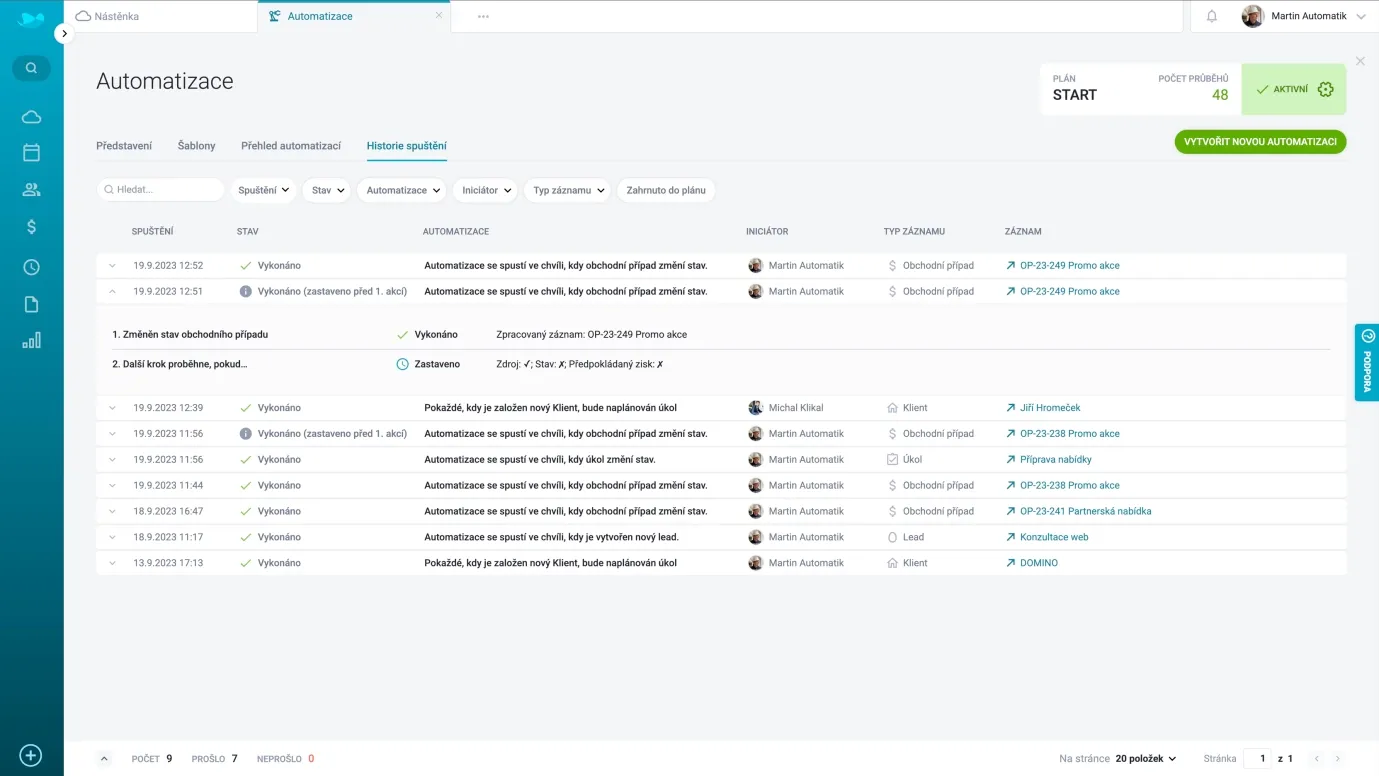This screenshot has height=776, width=1379.
Task: Open contacts people icon in sidebar
Action: pyautogui.click(x=31, y=190)
